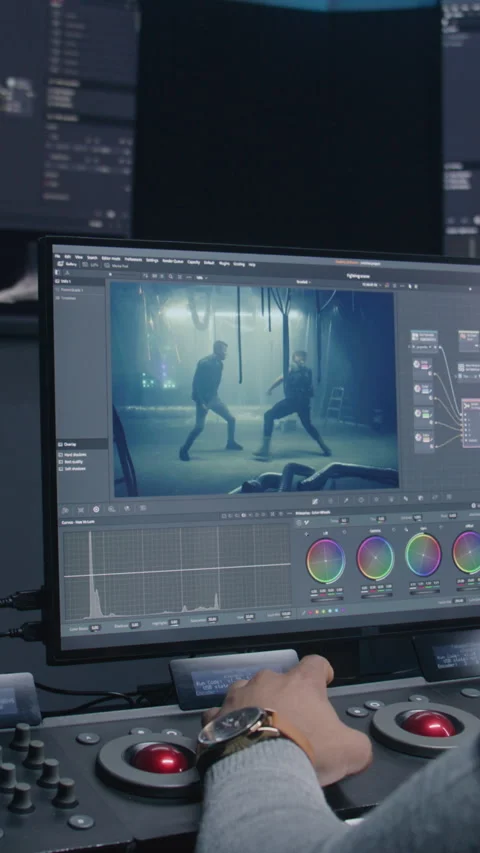Click the crosshair picker icon beside Lift
480x853 pixels.
coord(307,534)
